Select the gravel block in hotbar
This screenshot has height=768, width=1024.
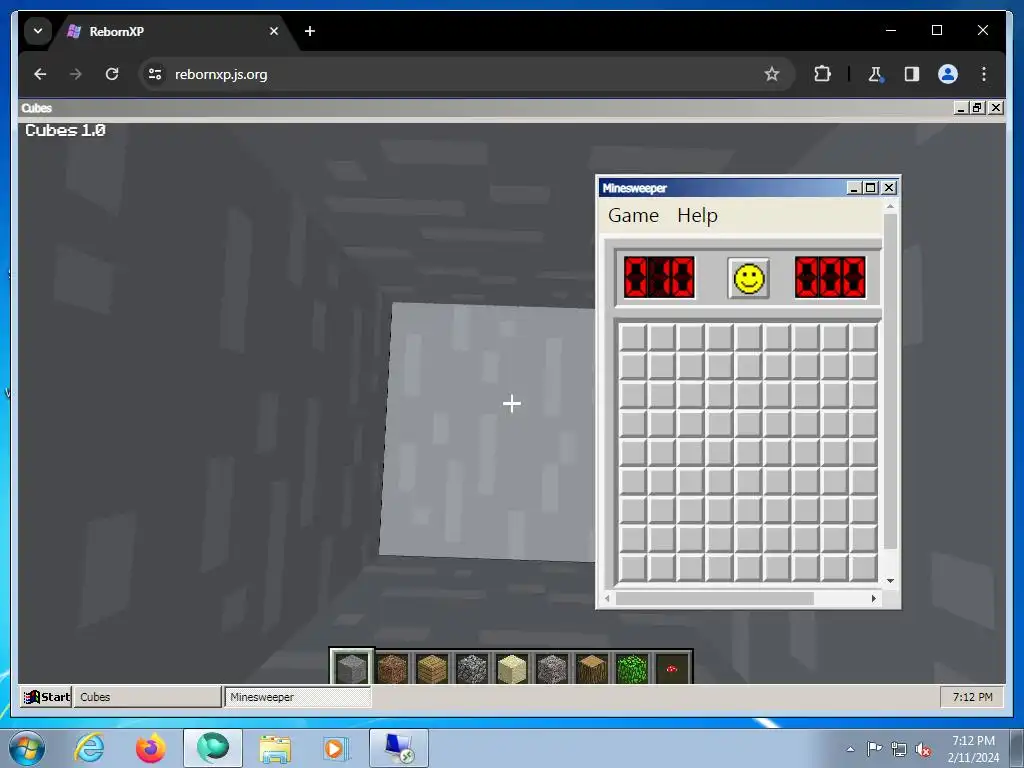point(552,669)
